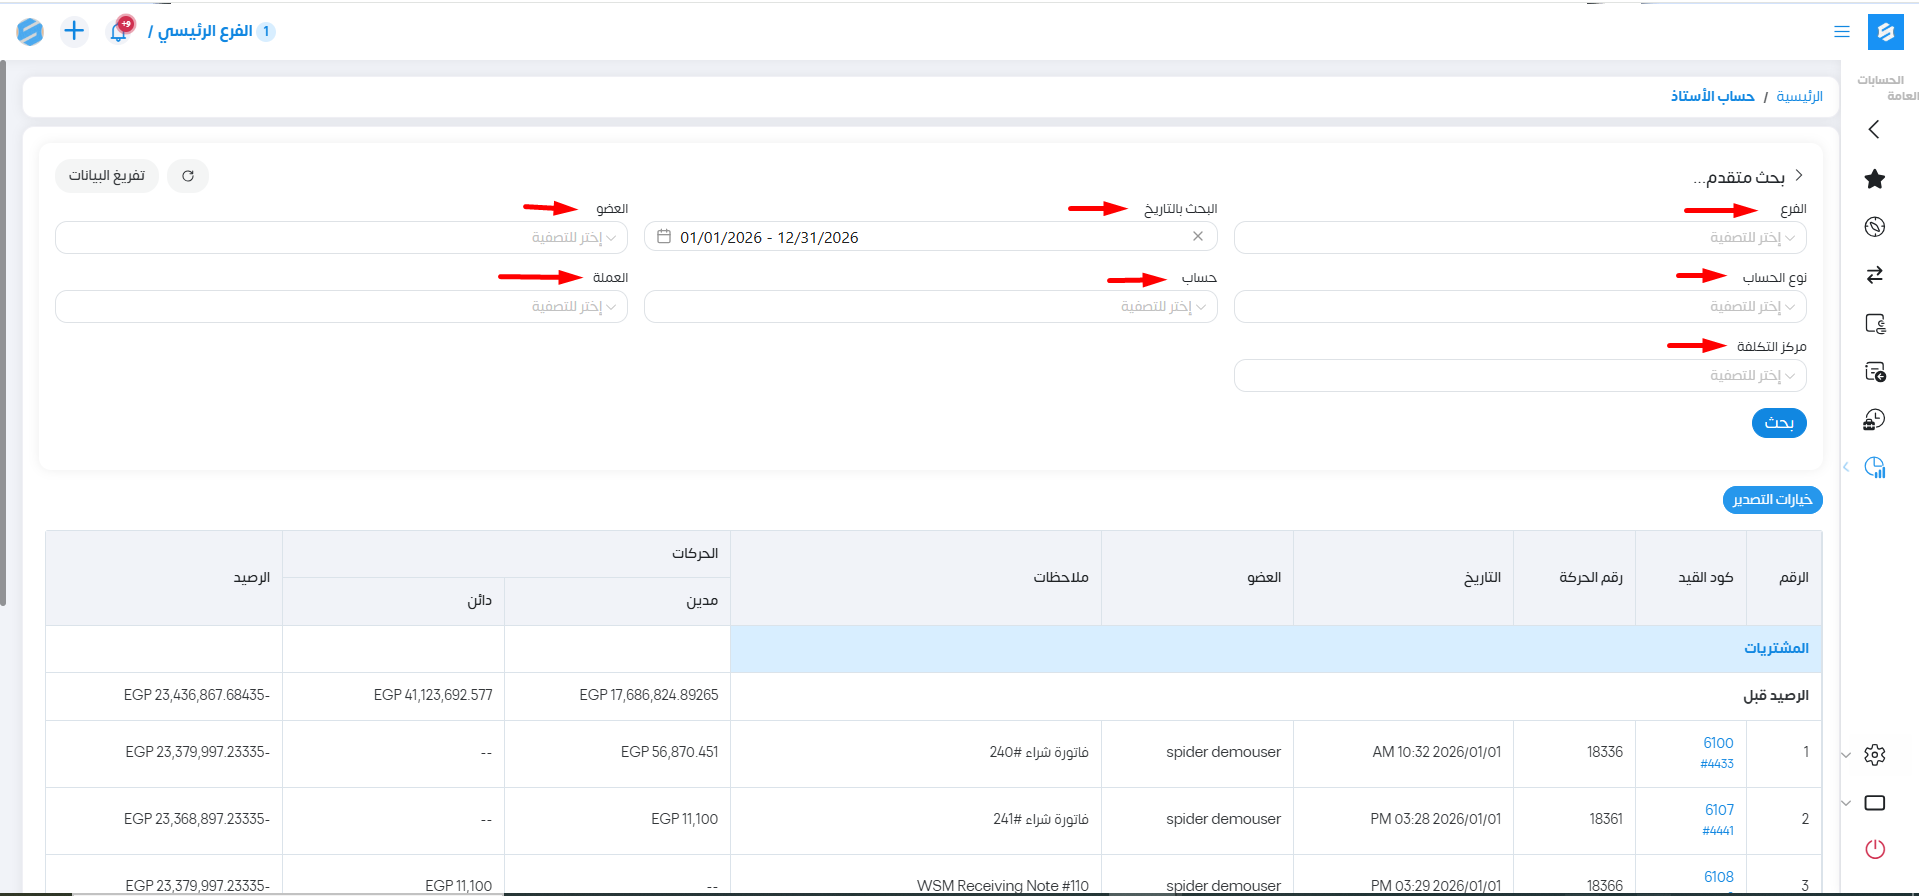Viewport: 1919px width, 896px height.
Task: Clear the date range with X icon
Action: (x=1197, y=237)
